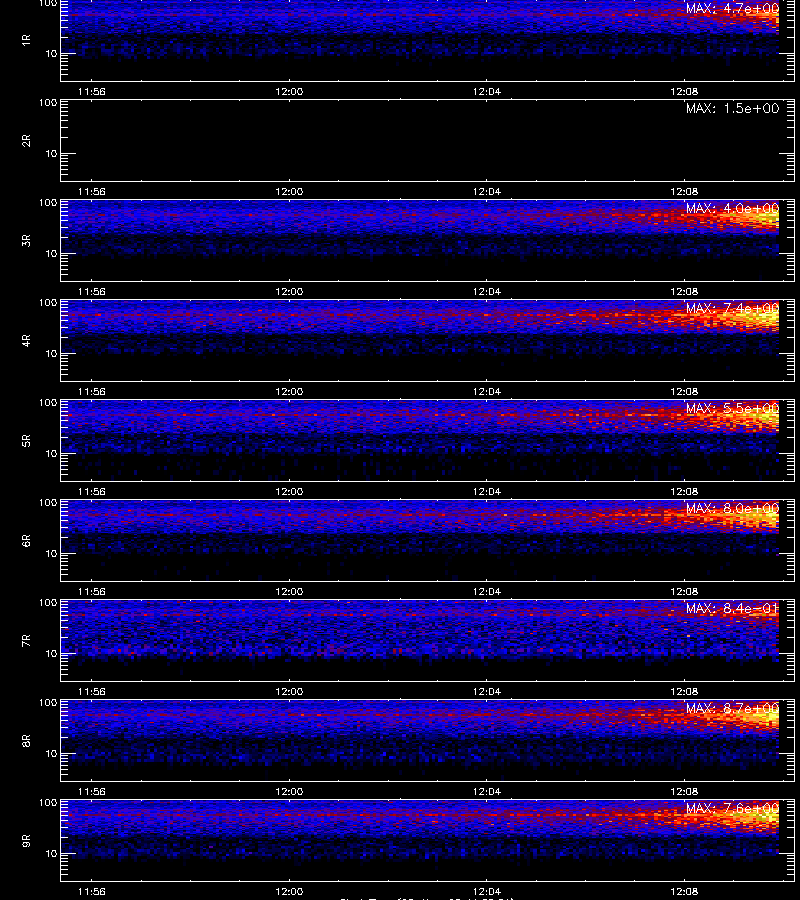Click the 12:00 tick label under panel 6R
800x900 pixels.
[289, 592]
